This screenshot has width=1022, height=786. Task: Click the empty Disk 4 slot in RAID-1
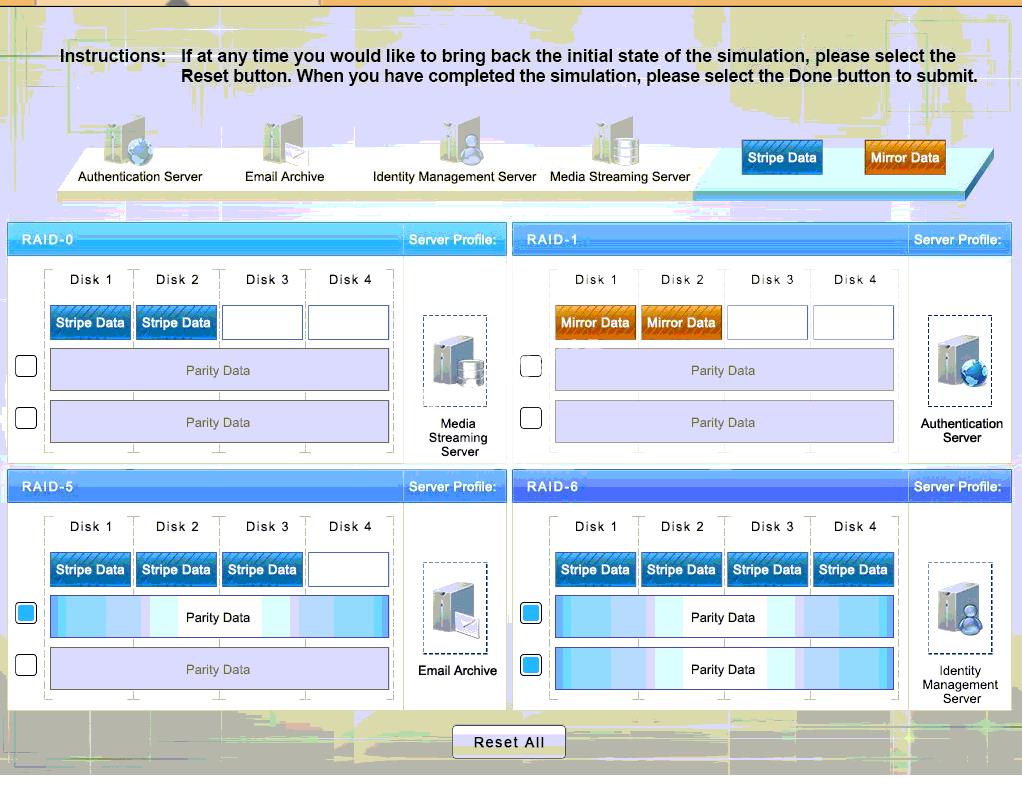[853, 323]
